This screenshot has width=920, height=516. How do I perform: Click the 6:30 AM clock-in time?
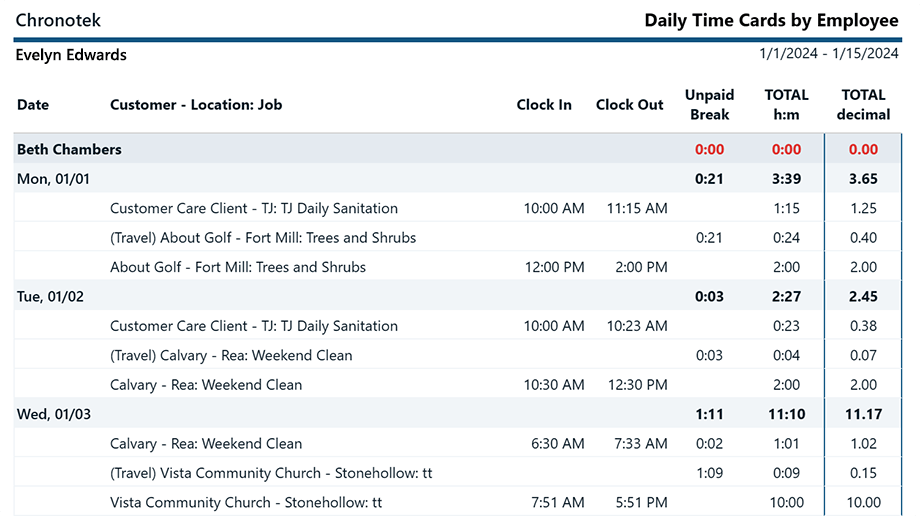[557, 443]
